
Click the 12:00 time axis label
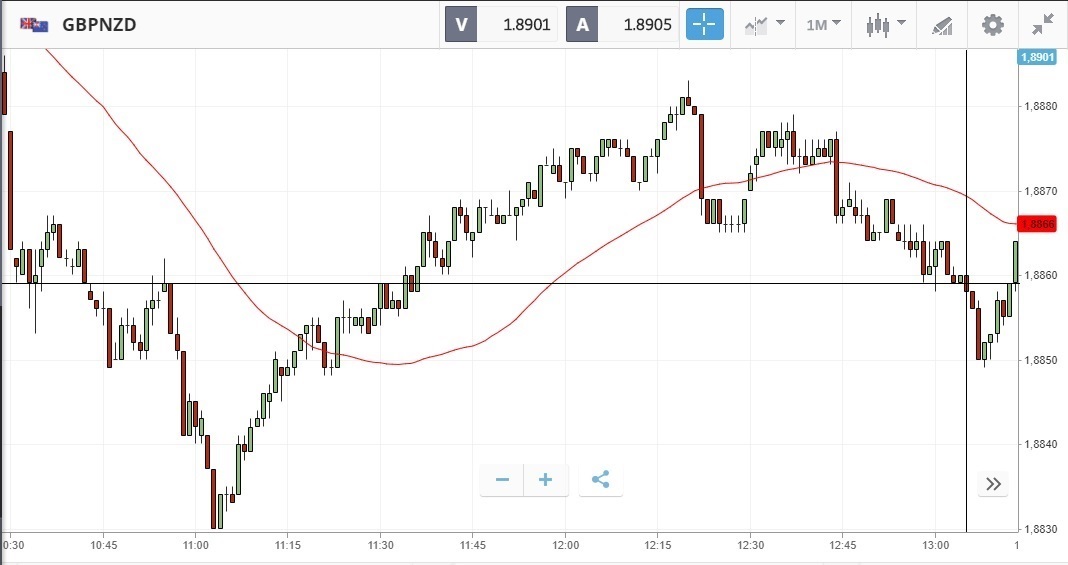[x=566, y=545]
